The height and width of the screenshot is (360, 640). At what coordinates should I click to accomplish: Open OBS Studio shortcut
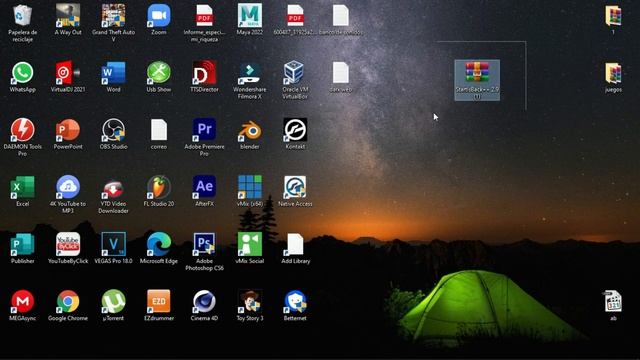click(x=113, y=130)
